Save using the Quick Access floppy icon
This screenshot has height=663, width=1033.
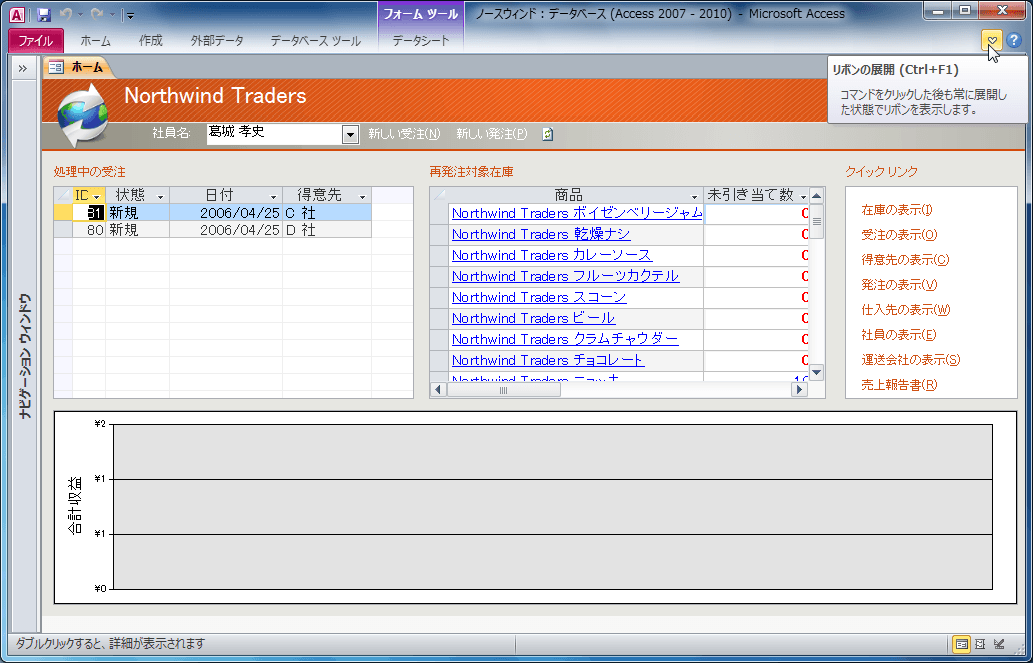(43, 14)
